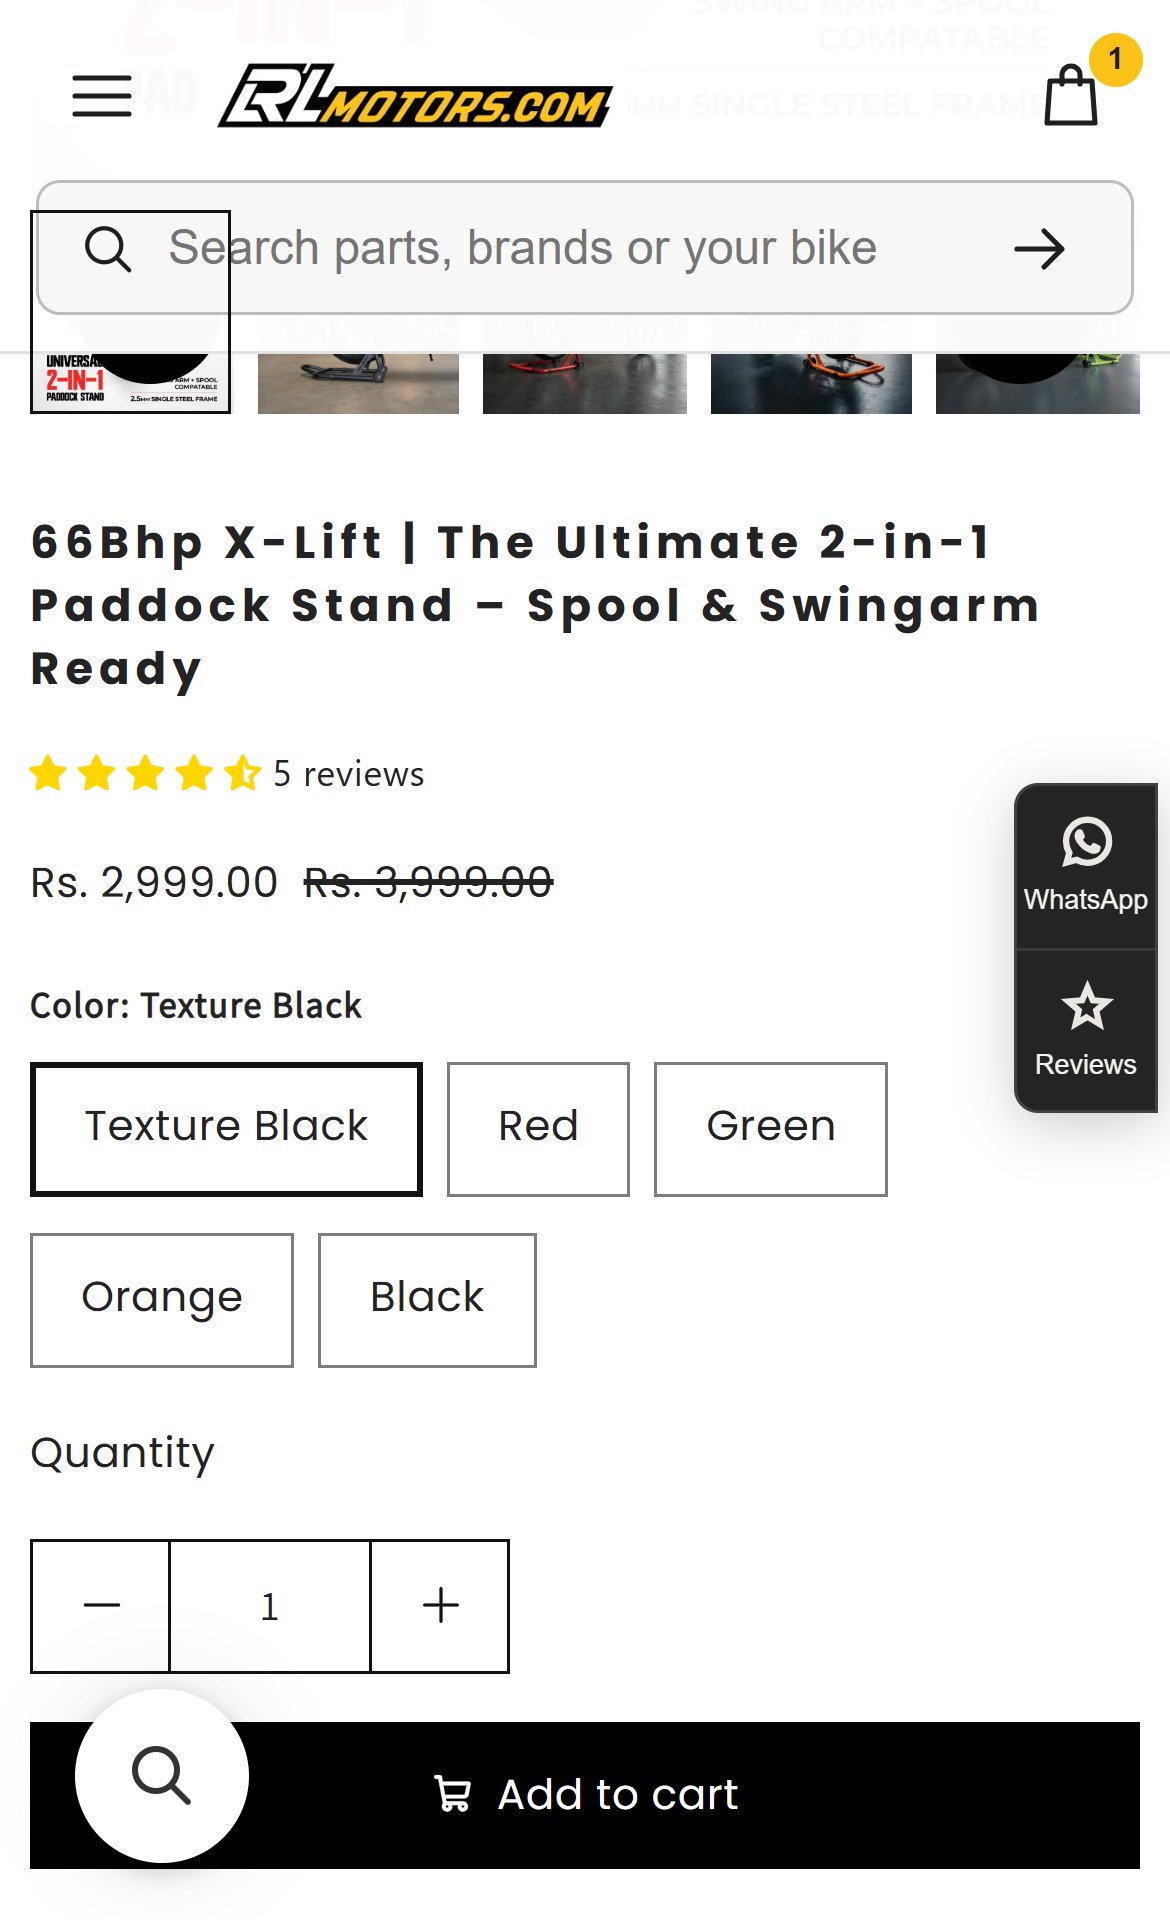Decrease quantity with the minus button

pyautogui.click(x=101, y=1606)
